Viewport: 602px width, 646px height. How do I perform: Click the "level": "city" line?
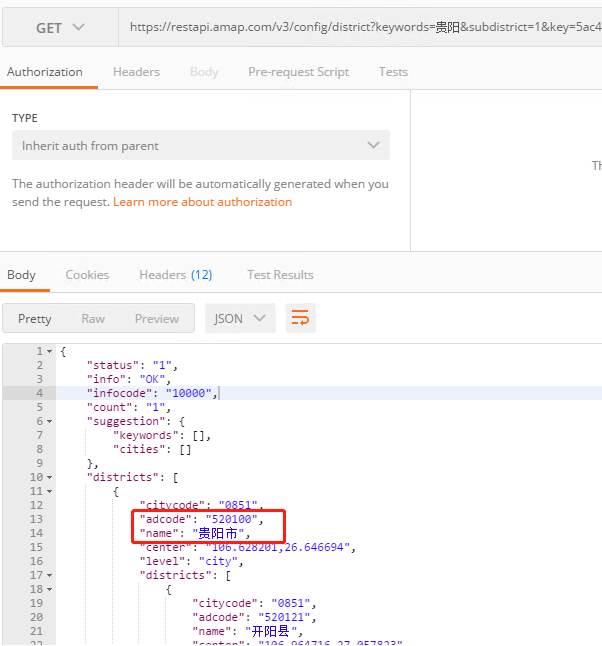pos(192,562)
